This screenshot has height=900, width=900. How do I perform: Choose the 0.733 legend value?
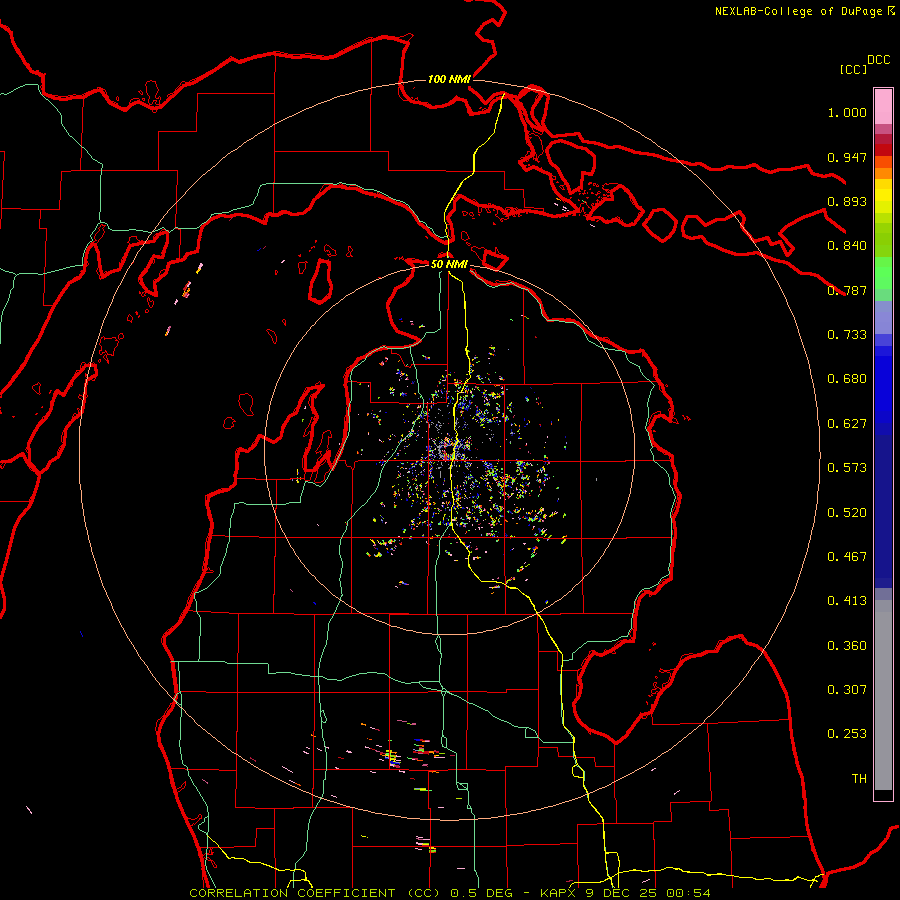coord(847,335)
